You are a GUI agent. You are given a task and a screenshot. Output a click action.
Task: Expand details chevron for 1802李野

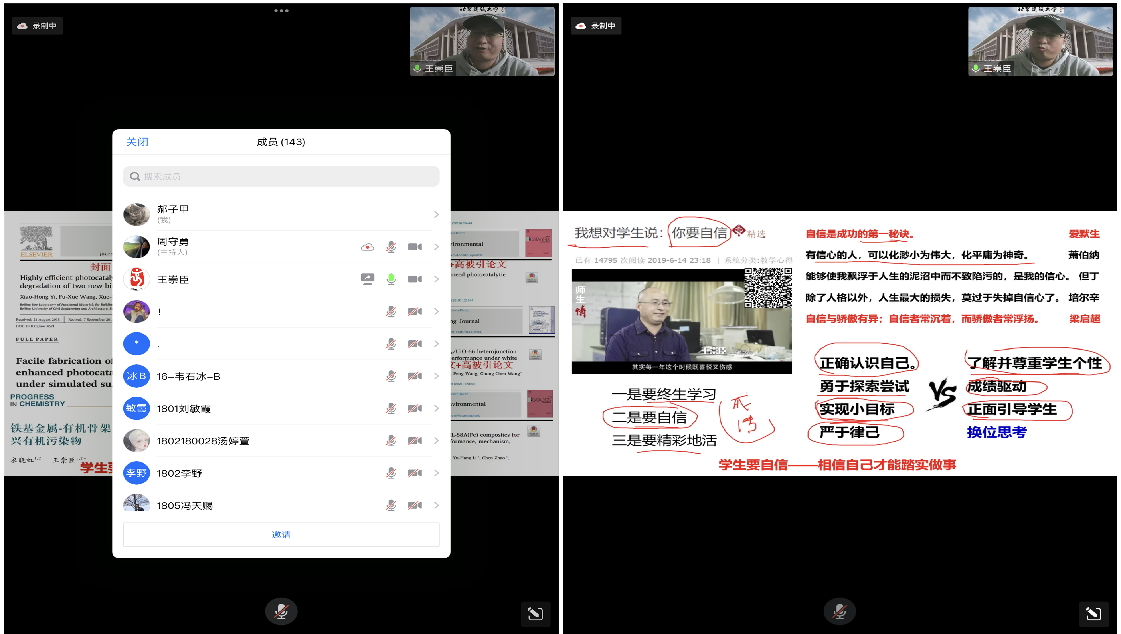[x=436, y=473]
